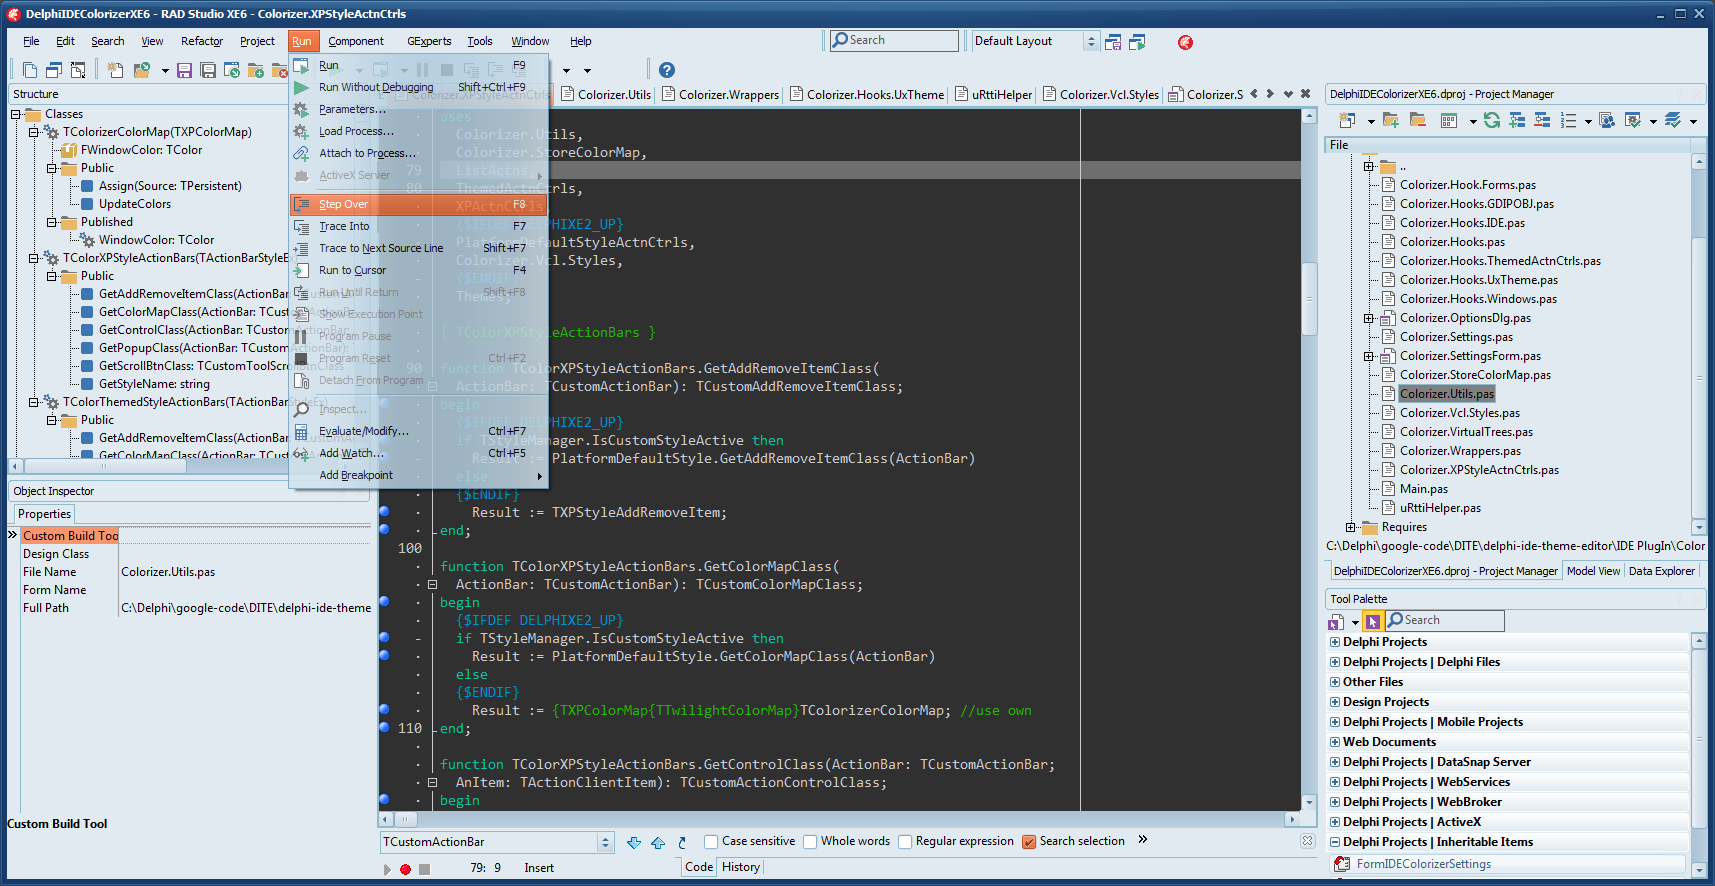Click the green Refresh icon in Project Manager

point(1492,121)
